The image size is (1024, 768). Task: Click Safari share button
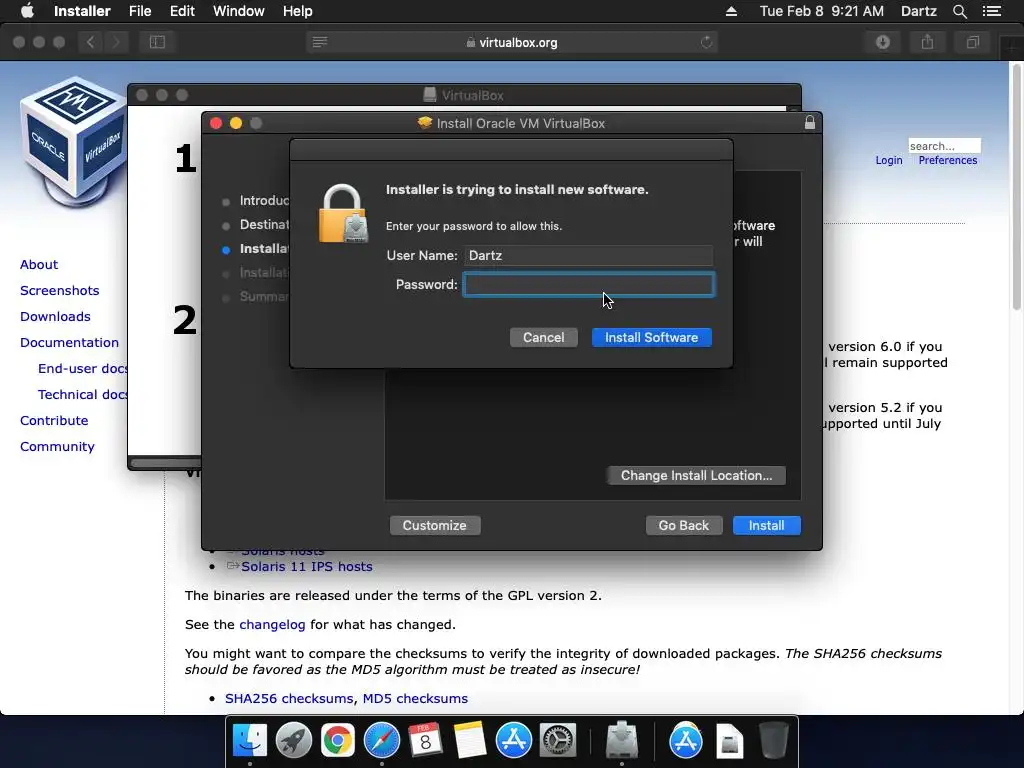927,42
